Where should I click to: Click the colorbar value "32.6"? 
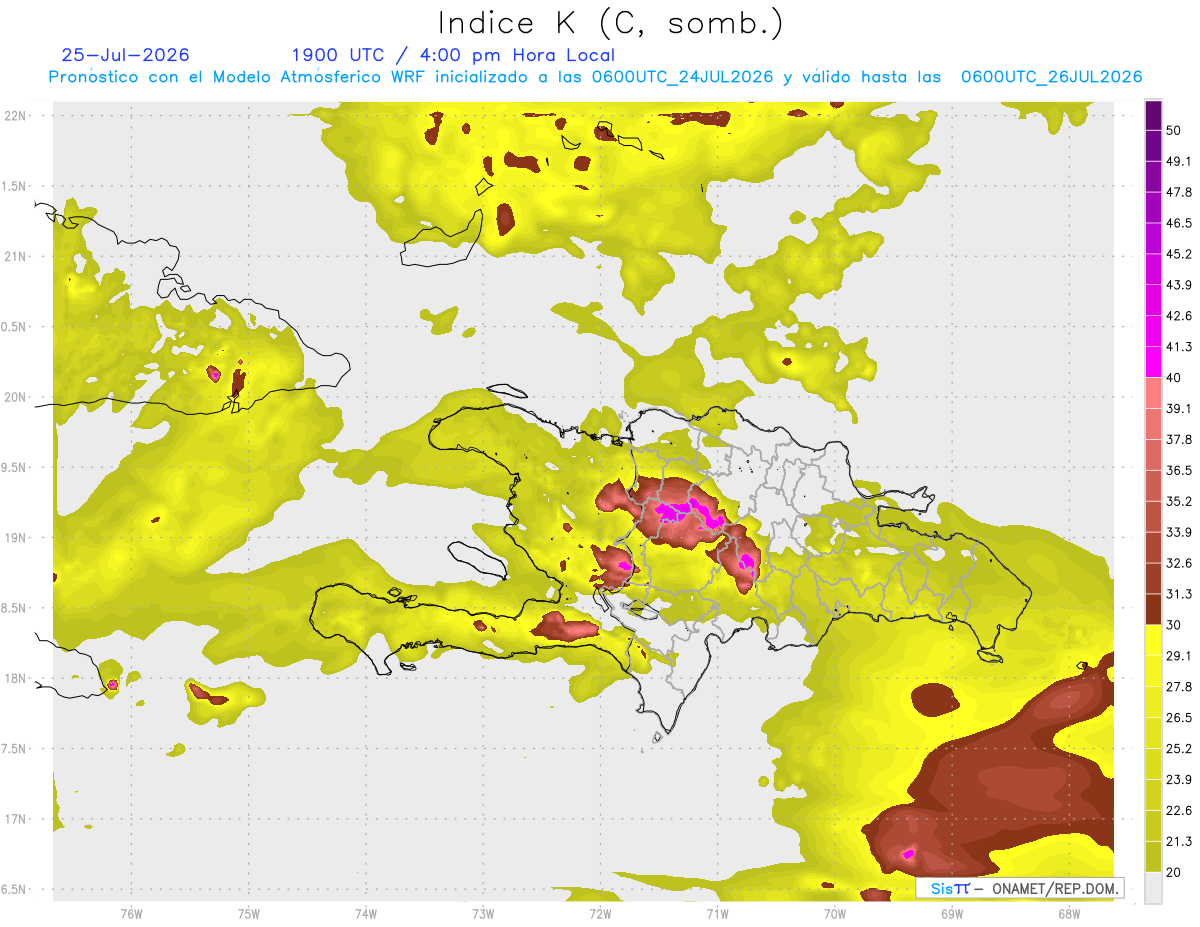[x=1180, y=563]
